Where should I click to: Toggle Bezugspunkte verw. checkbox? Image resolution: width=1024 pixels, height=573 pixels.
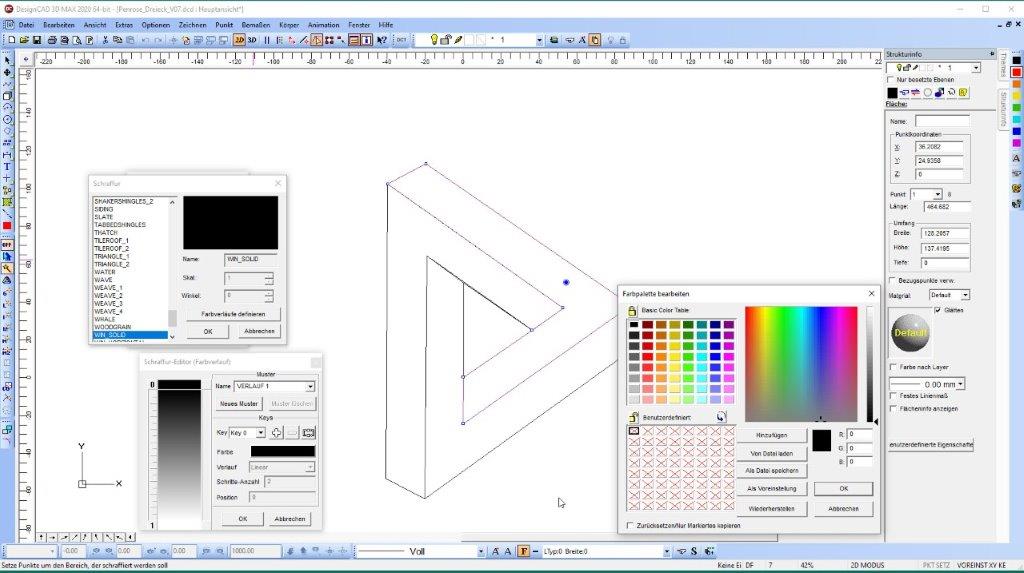893,280
